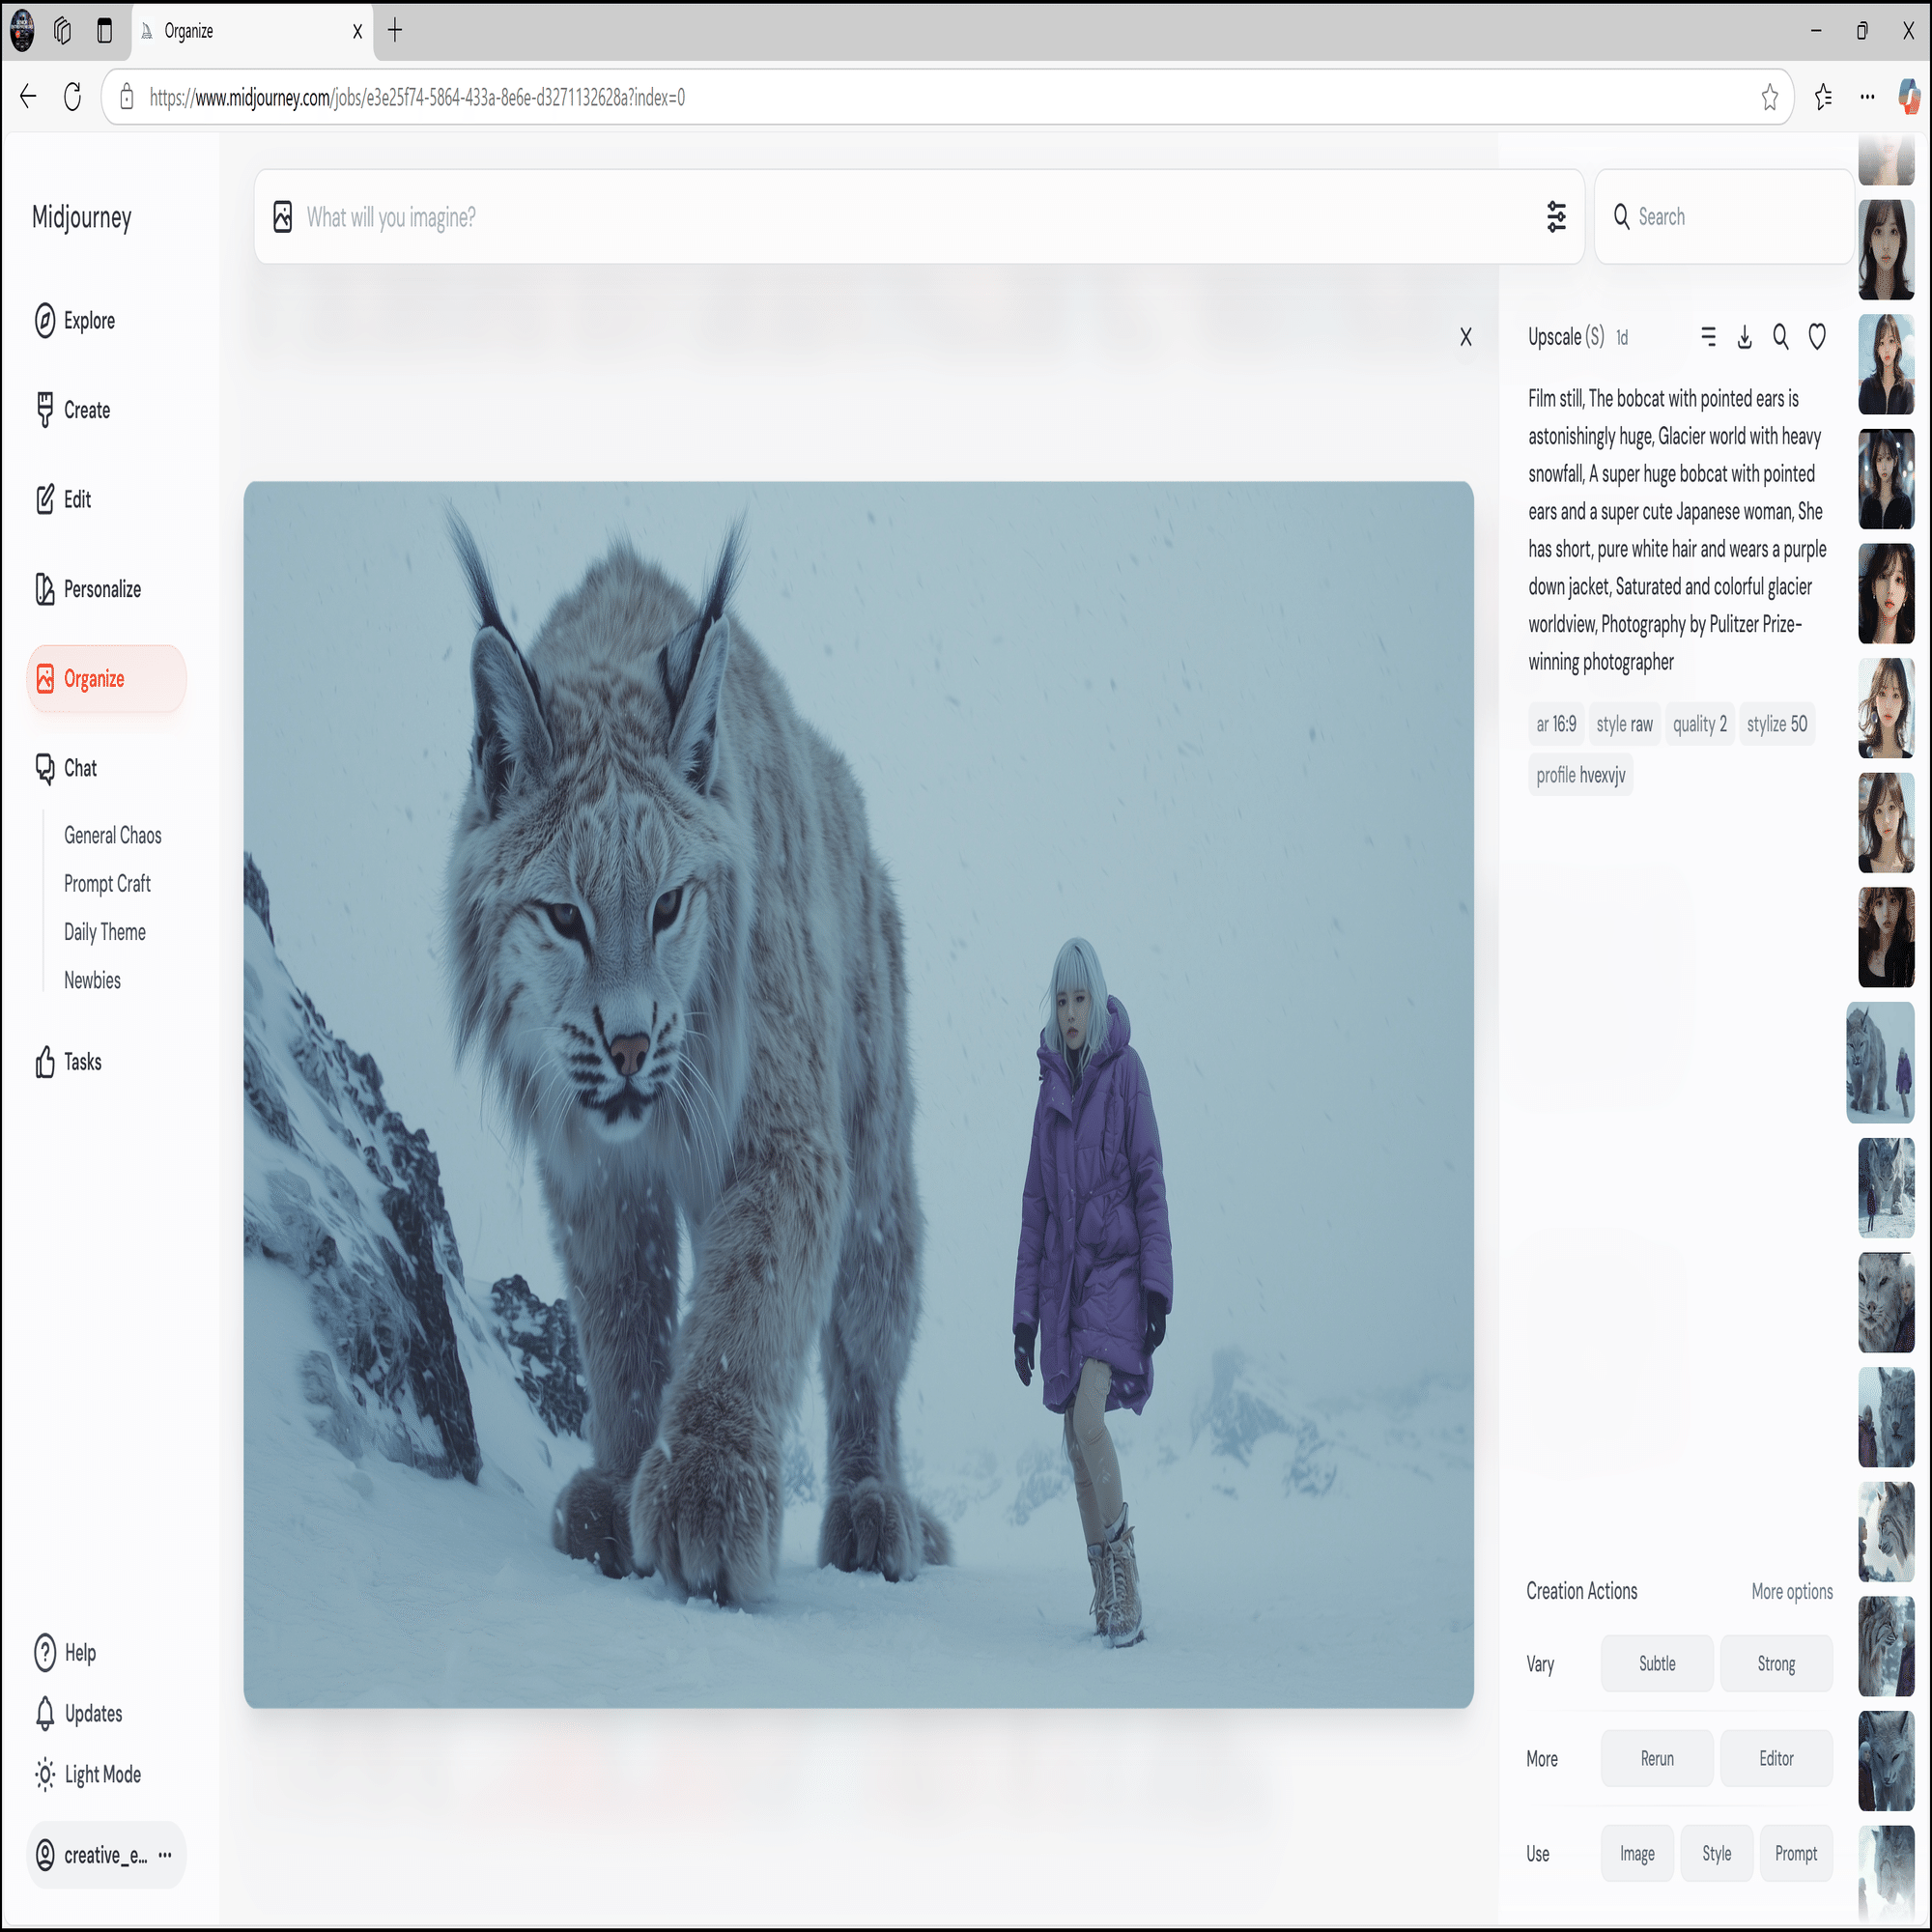The image size is (1932, 1932).
Task: Click the "What will you imagine?" prompt field
Action: coord(900,217)
